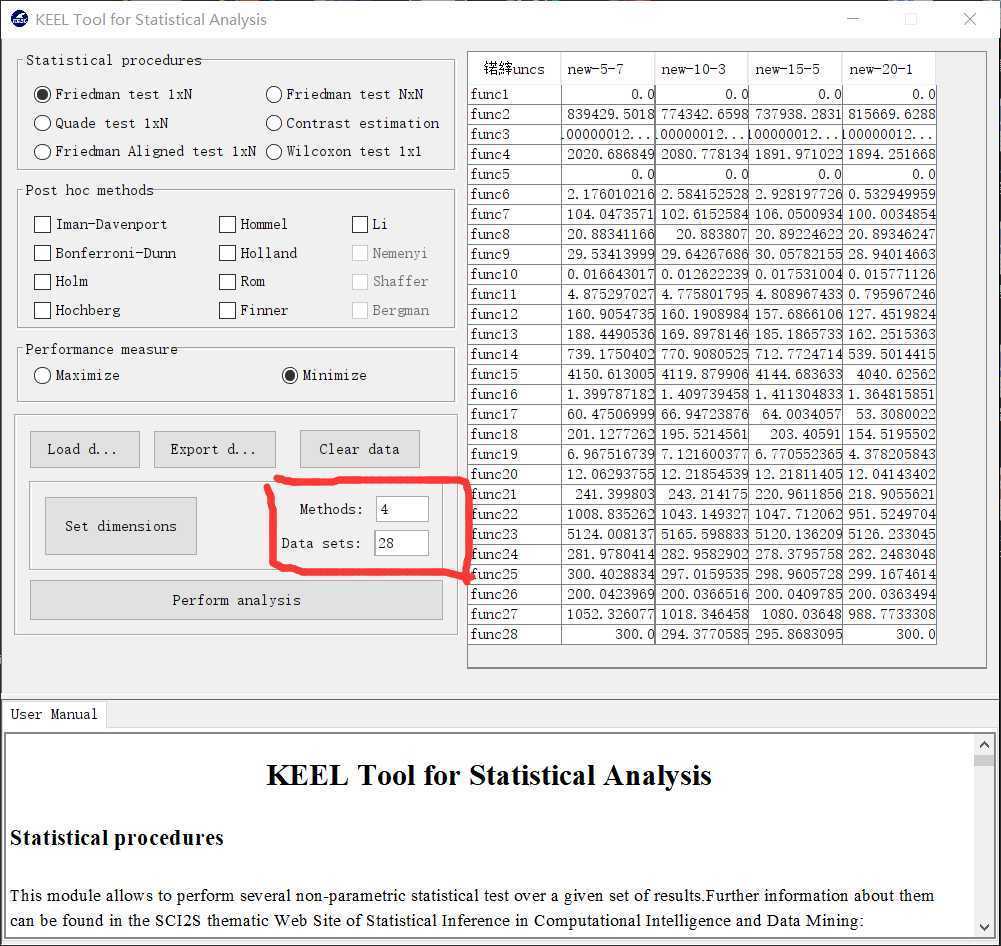
Task: Click the KEEL application icon in title bar
Action: pos(20,19)
